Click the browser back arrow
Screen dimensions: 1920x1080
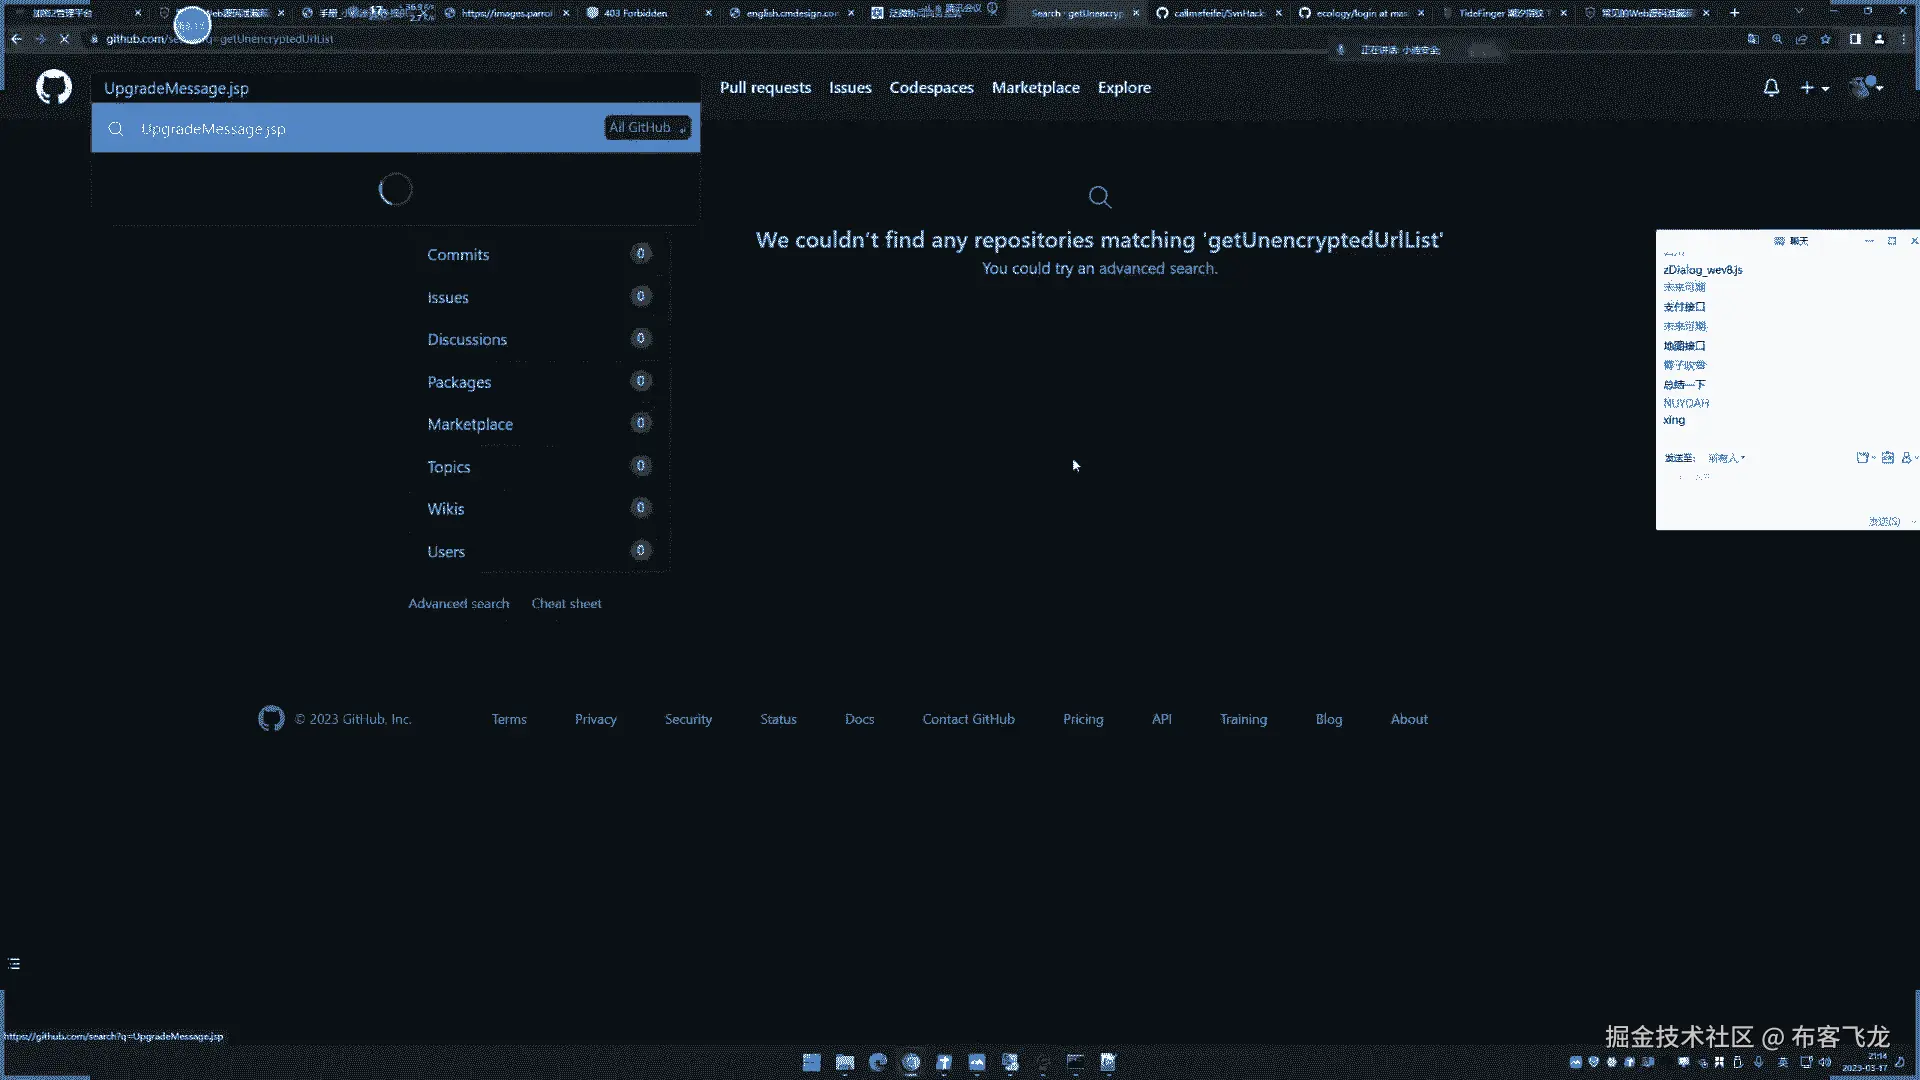(16, 39)
